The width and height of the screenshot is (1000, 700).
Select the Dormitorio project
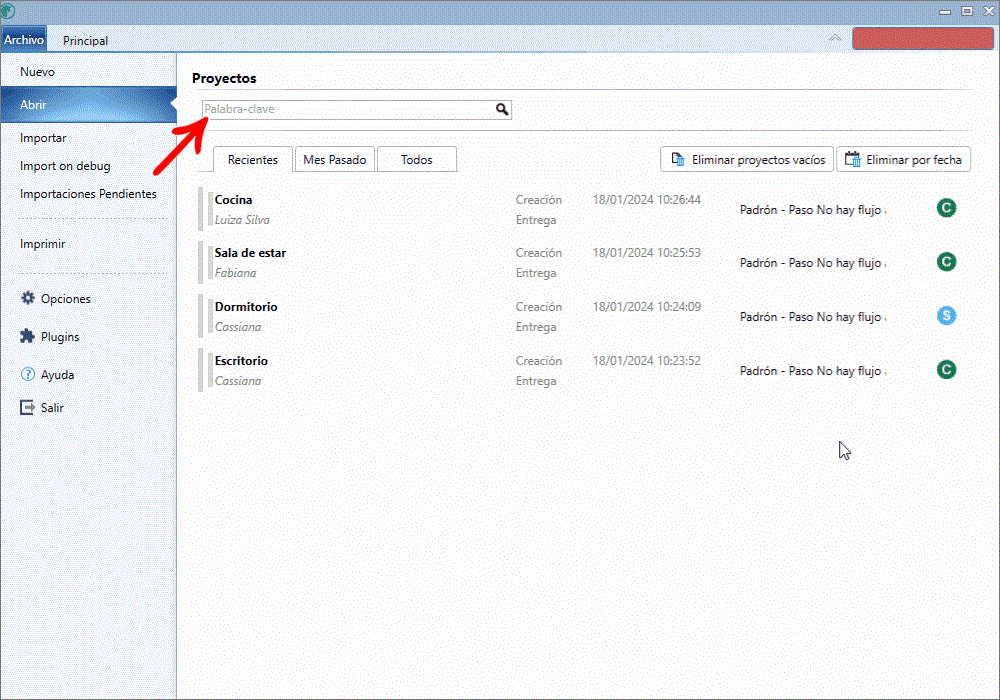(x=246, y=307)
